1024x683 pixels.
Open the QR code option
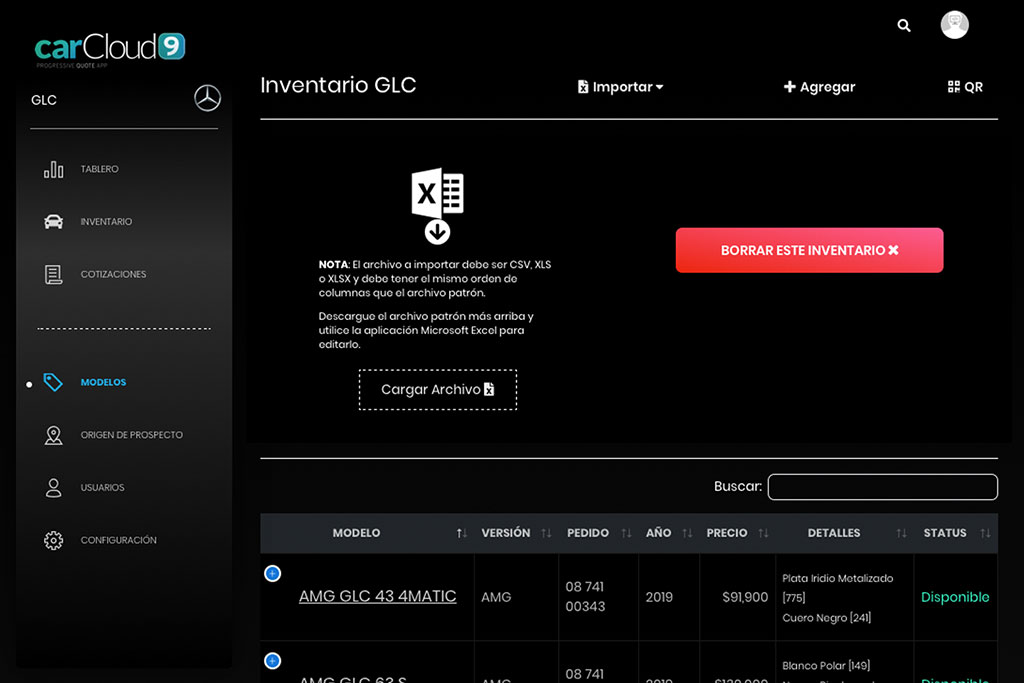click(x=965, y=87)
